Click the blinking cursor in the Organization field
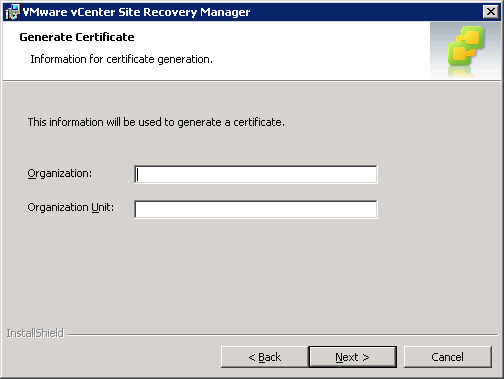Screen dimensions: 504x379 pos(138,174)
